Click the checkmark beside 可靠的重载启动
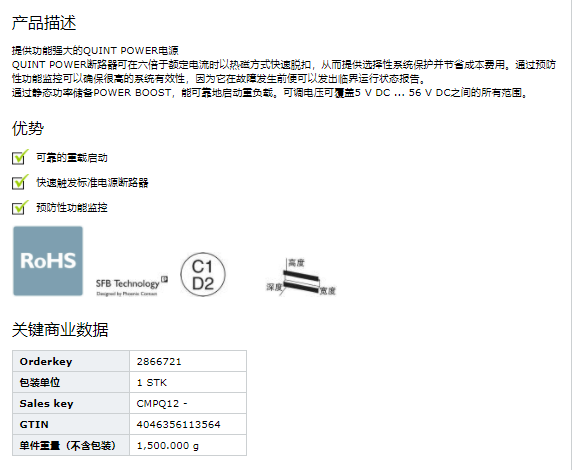This screenshot has height=470, width=576. (x=20, y=157)
